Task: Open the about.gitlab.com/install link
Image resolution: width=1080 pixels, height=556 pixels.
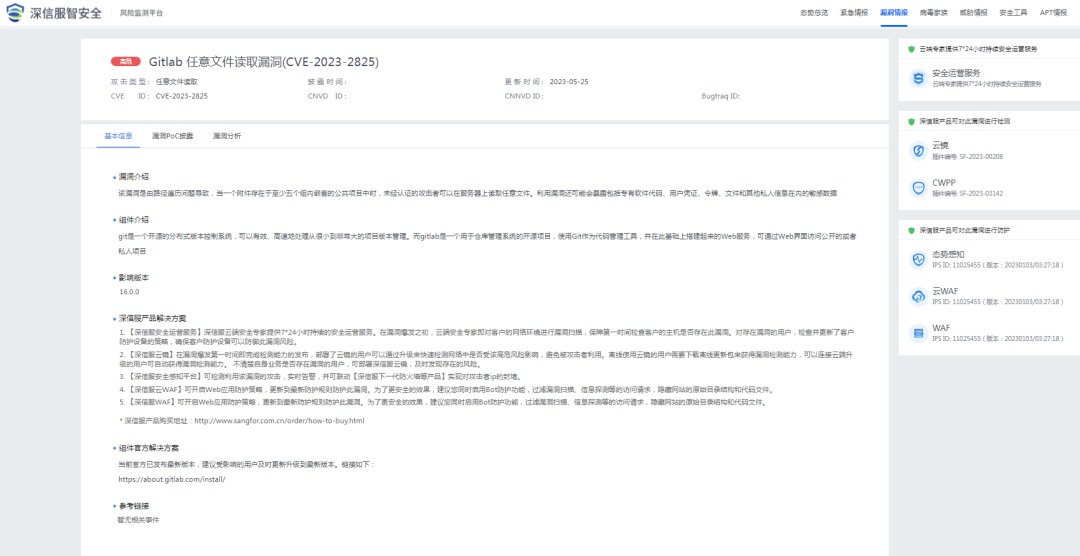Action: tap(172, 478)
